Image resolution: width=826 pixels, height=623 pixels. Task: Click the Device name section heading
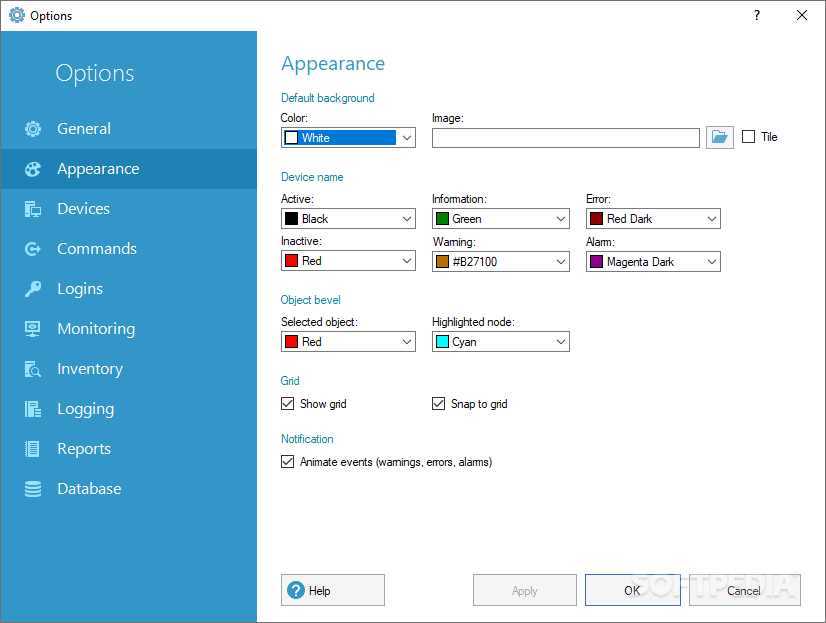pos(312,177)
